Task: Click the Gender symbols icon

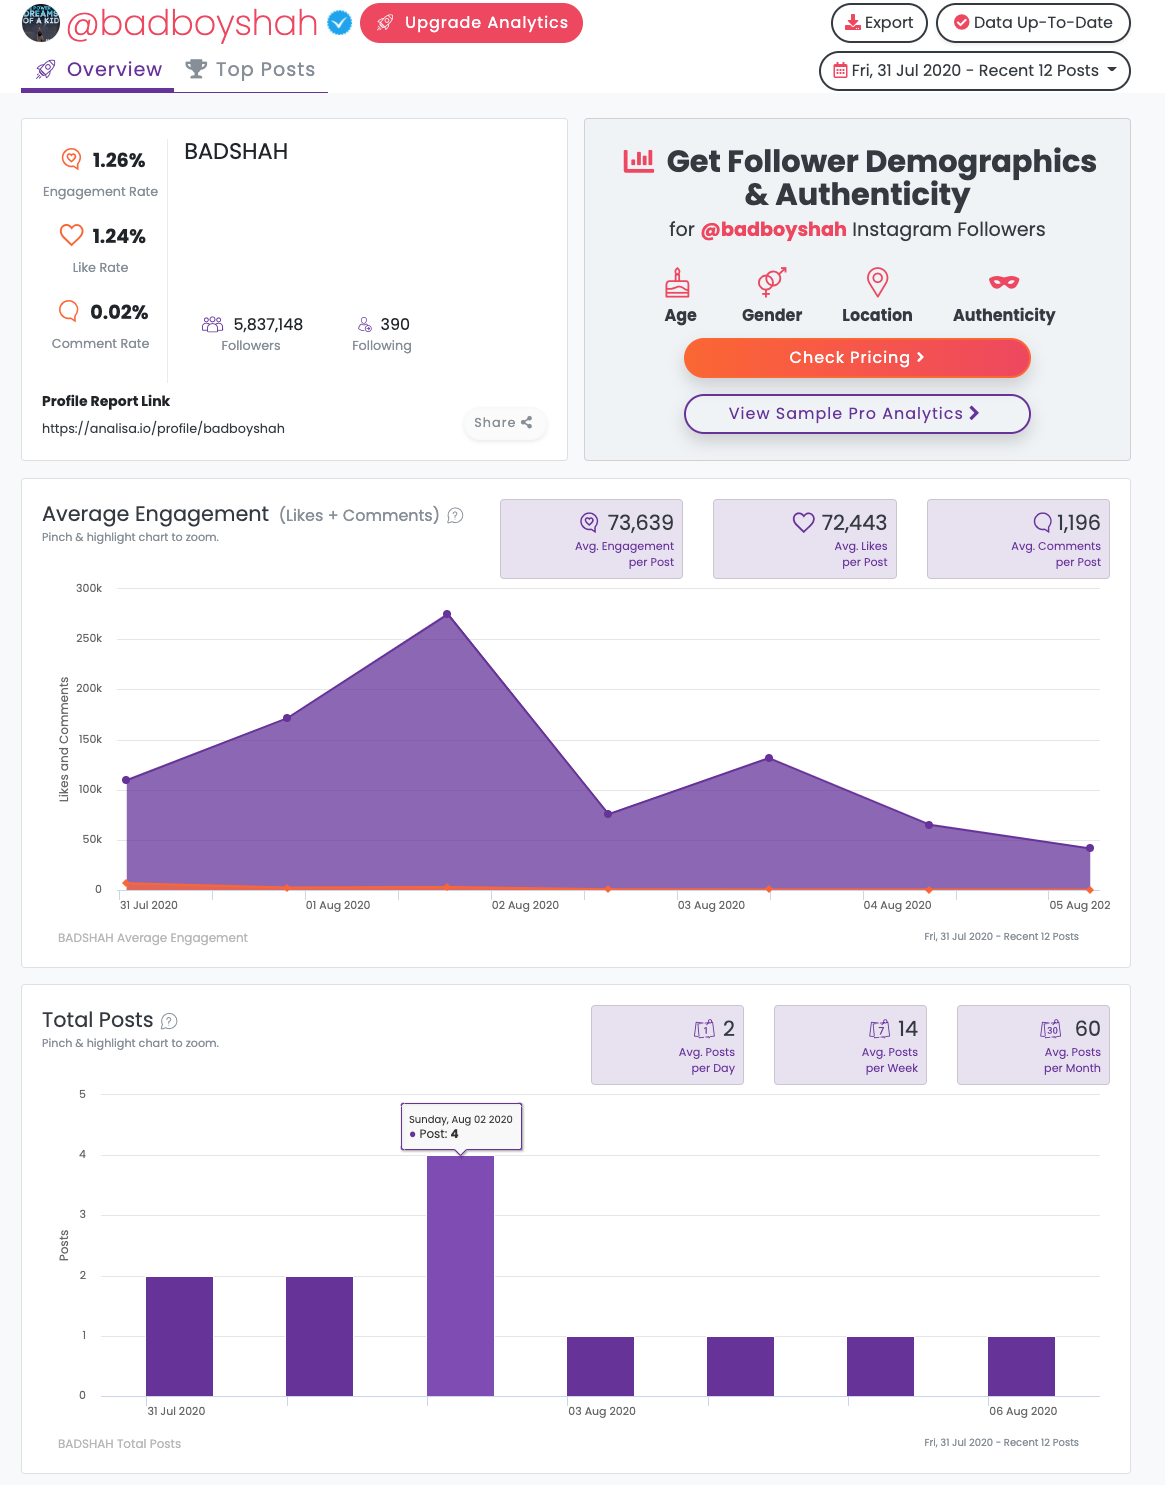Action: click(x=771, y=282)
